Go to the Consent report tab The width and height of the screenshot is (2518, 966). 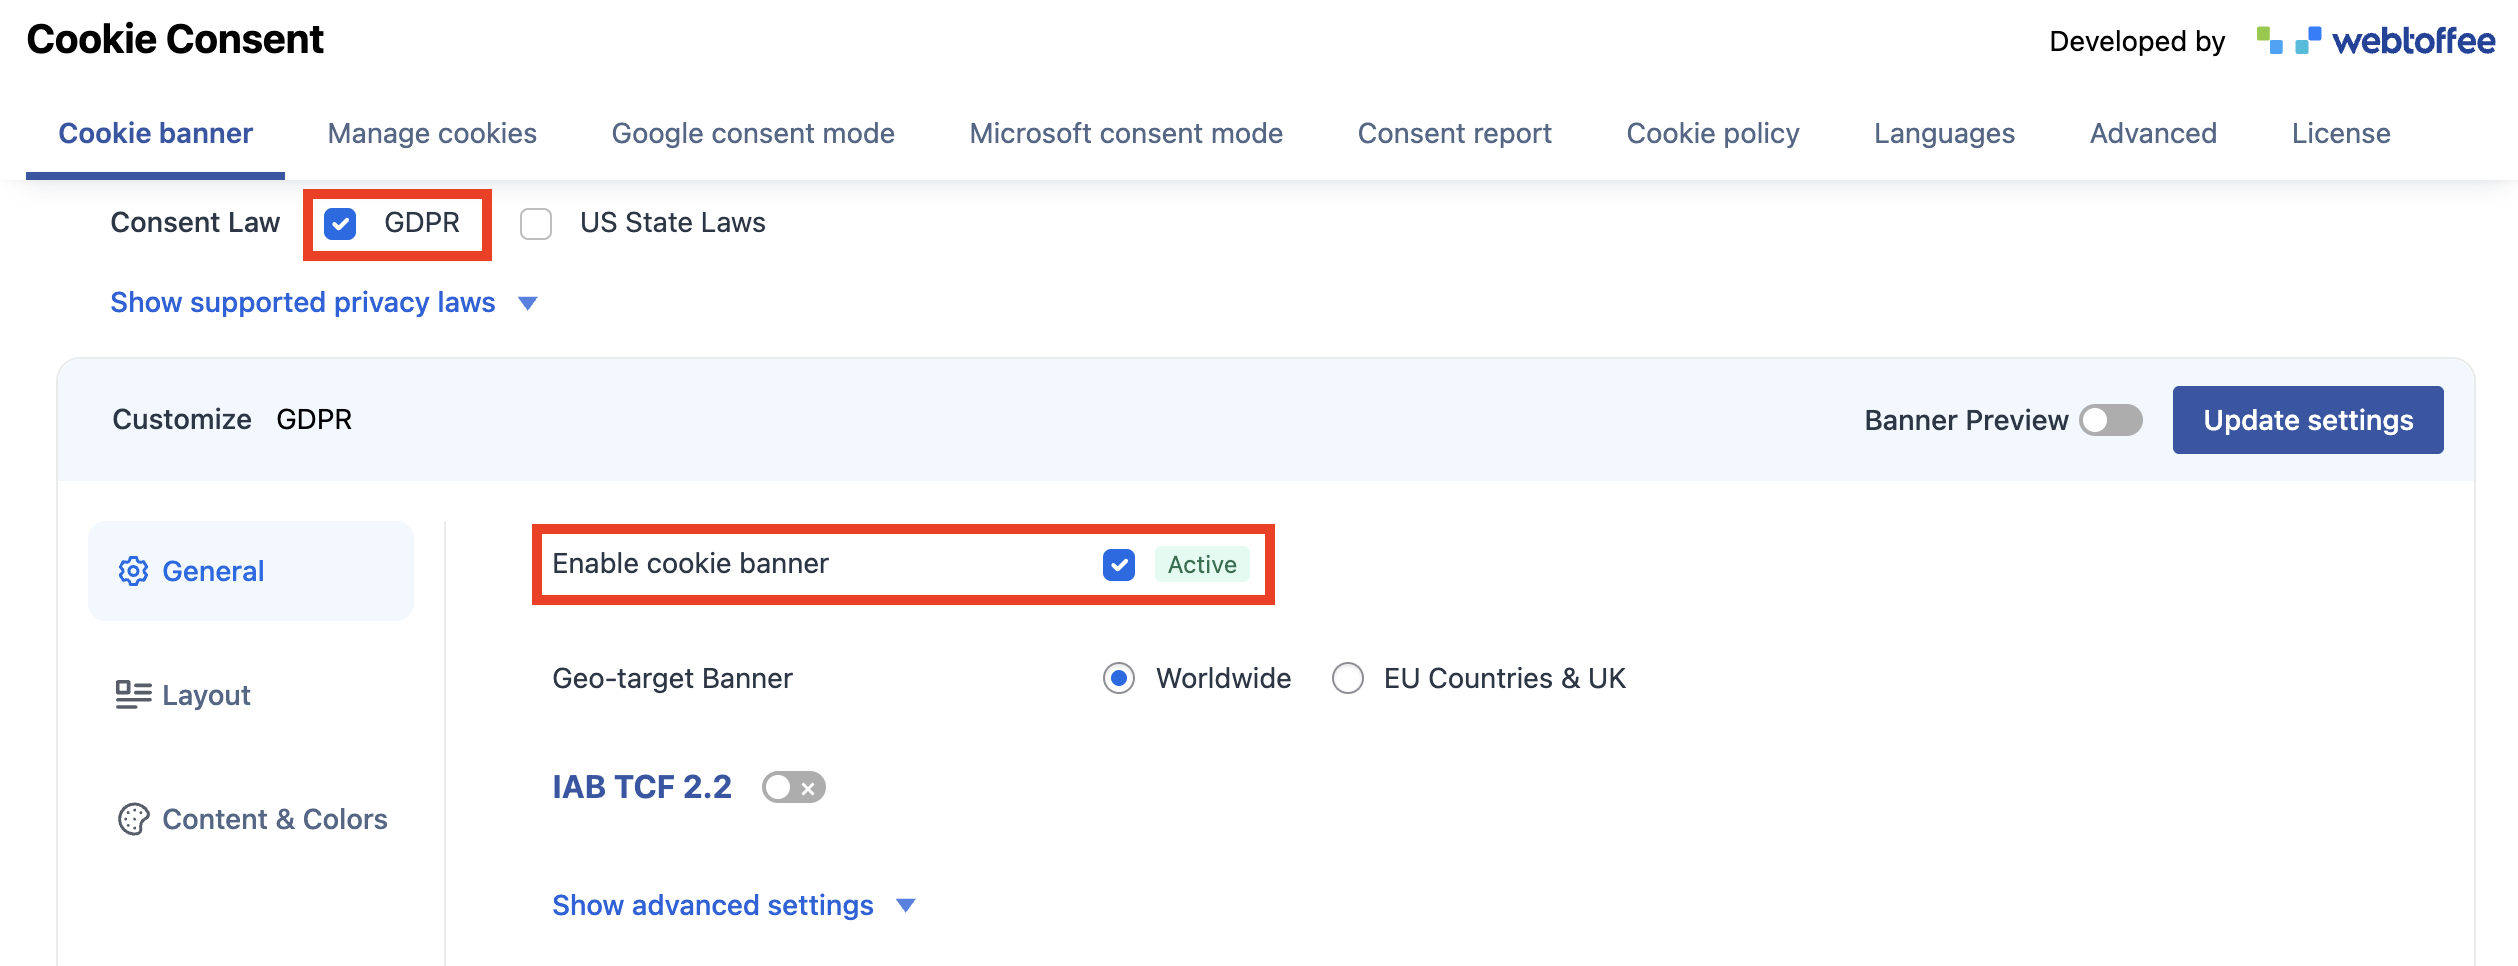(x=1455, y=132)
